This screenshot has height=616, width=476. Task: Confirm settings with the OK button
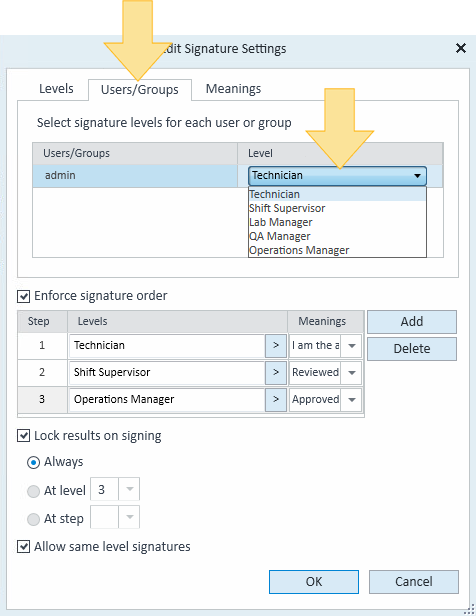coord(314,582)
